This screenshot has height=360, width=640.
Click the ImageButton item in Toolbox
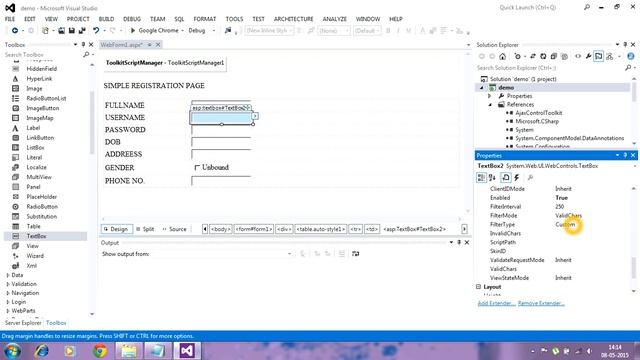coord(42,108)
